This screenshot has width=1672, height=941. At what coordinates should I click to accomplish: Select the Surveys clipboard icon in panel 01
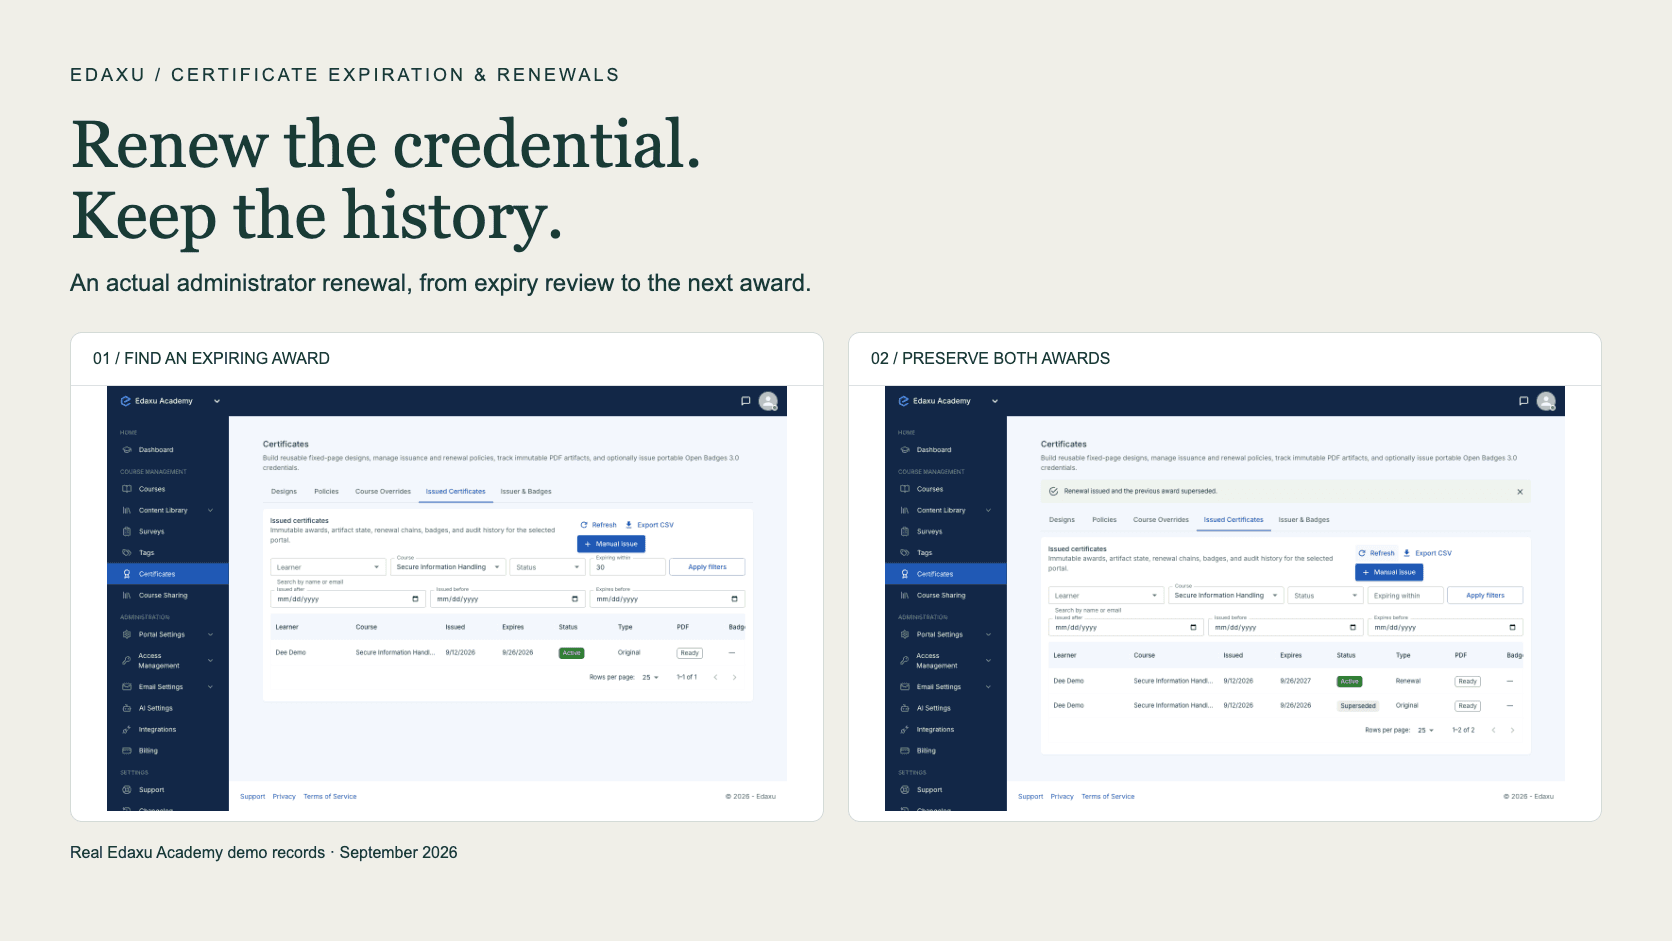tap(127, 532)
